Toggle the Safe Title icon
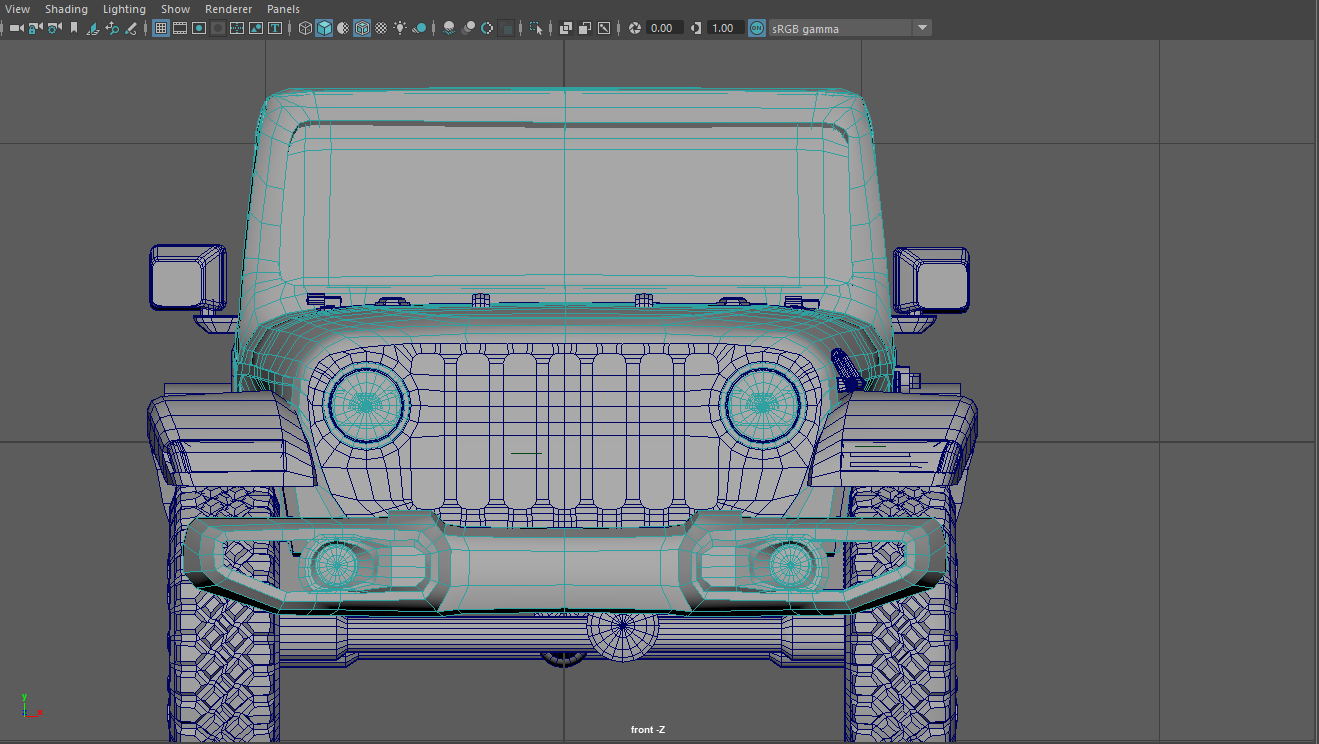 click(274, 28)
